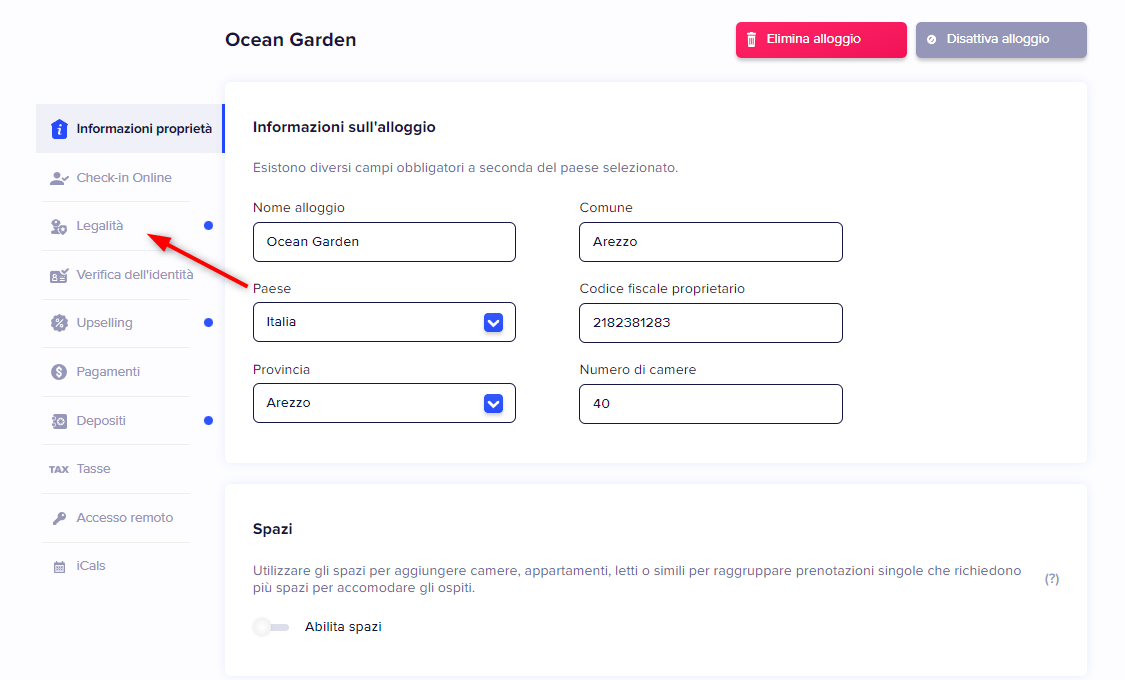Click the Informazioni proprietà info icon
Screen dimensions: 1125x680
click(59, 129)
